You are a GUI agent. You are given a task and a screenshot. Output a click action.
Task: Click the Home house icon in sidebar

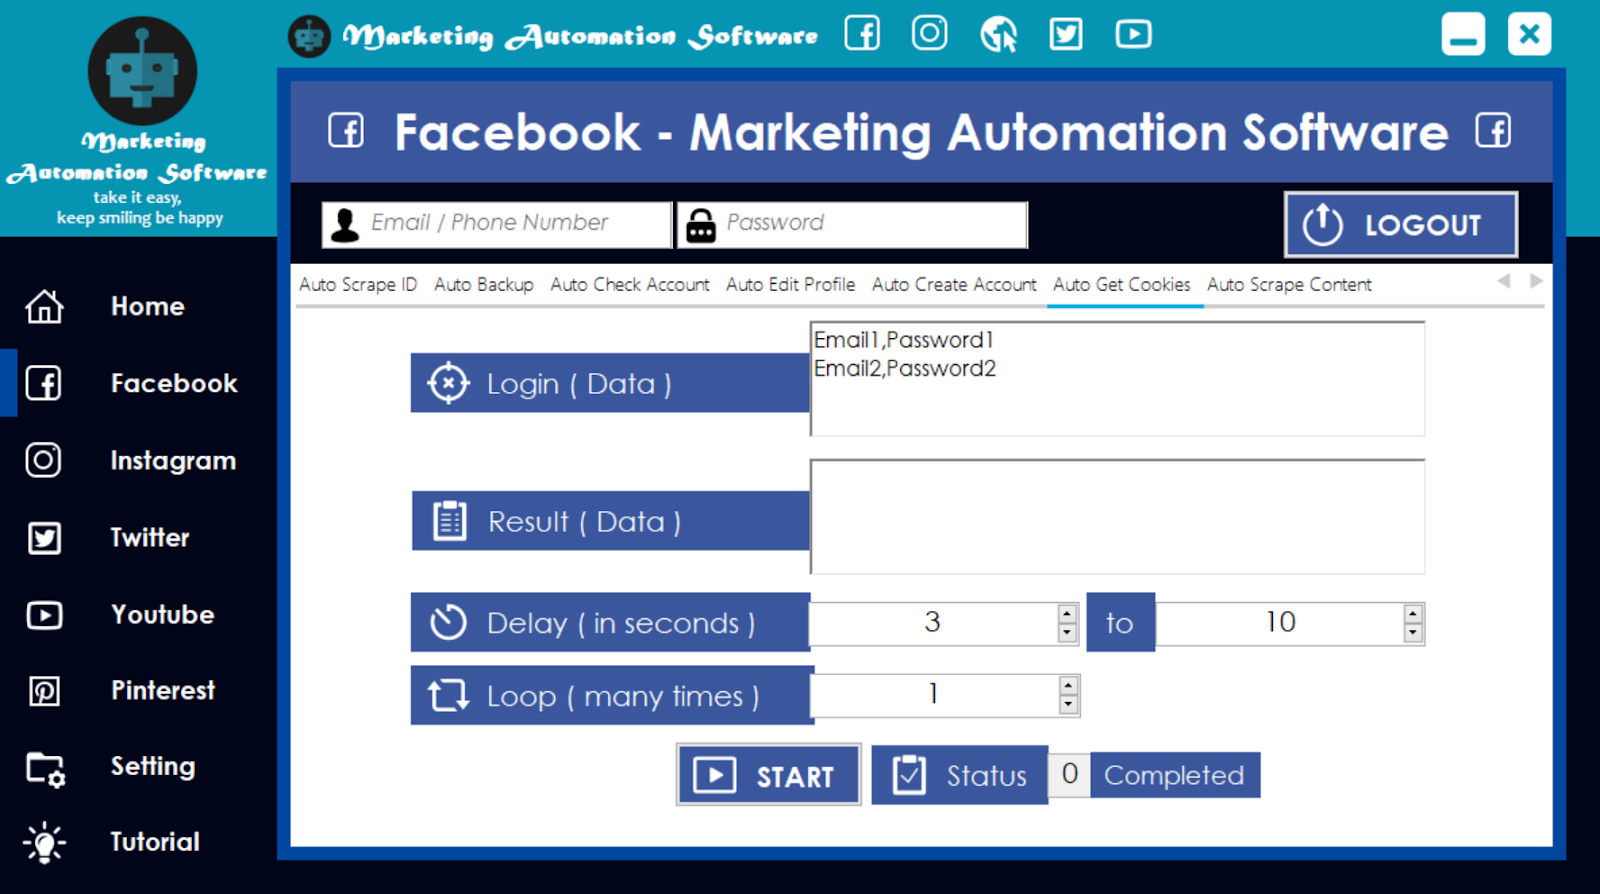[x=44, y=306]
